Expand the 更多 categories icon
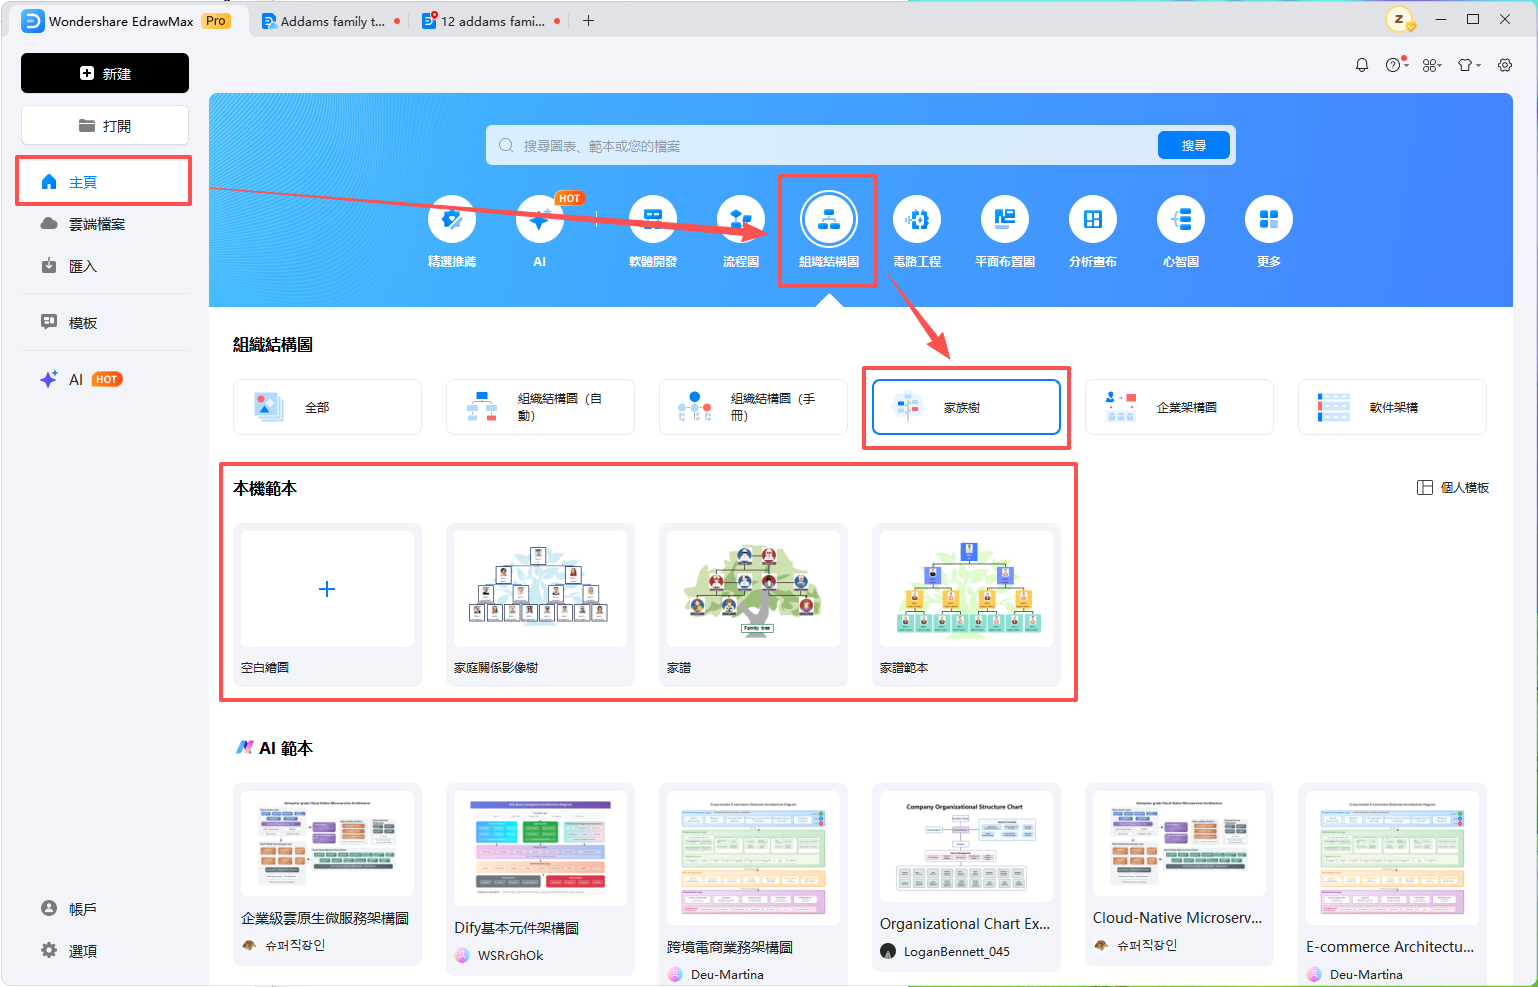 point(1269,219)
